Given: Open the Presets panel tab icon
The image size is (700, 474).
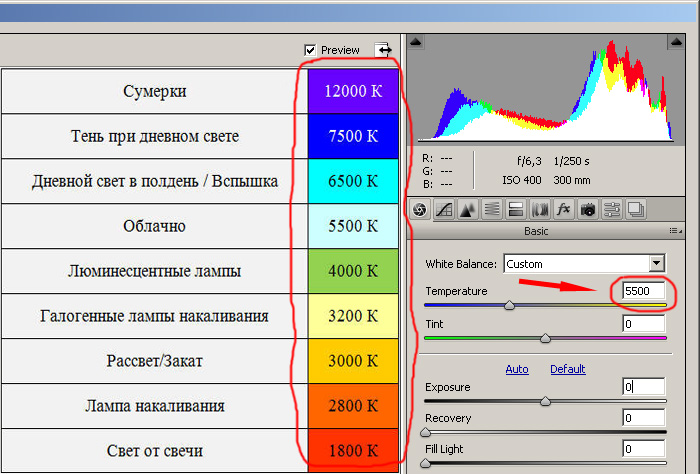Looking at the screenshot, I should click(612, 209).
